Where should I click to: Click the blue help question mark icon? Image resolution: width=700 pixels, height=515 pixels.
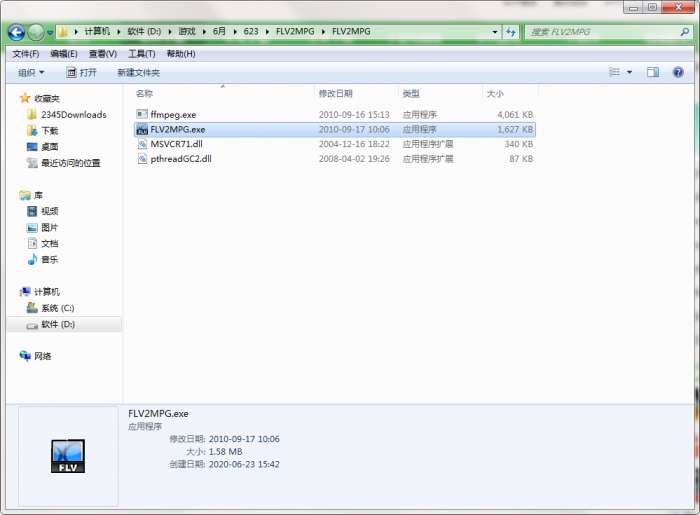[x=678, y=72]
